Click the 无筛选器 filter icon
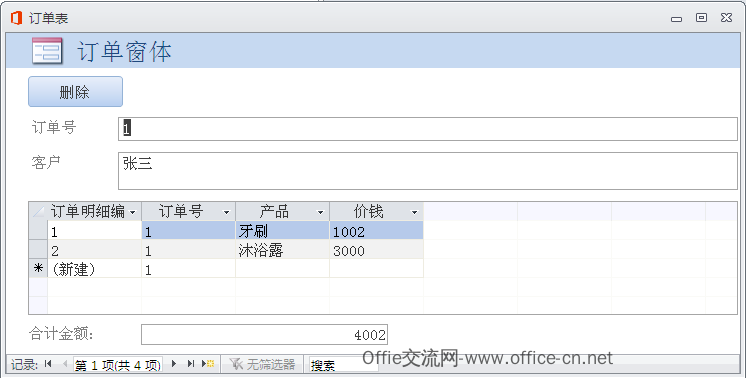Viewport: 746px width, 378px height. (x=236, y=364)
